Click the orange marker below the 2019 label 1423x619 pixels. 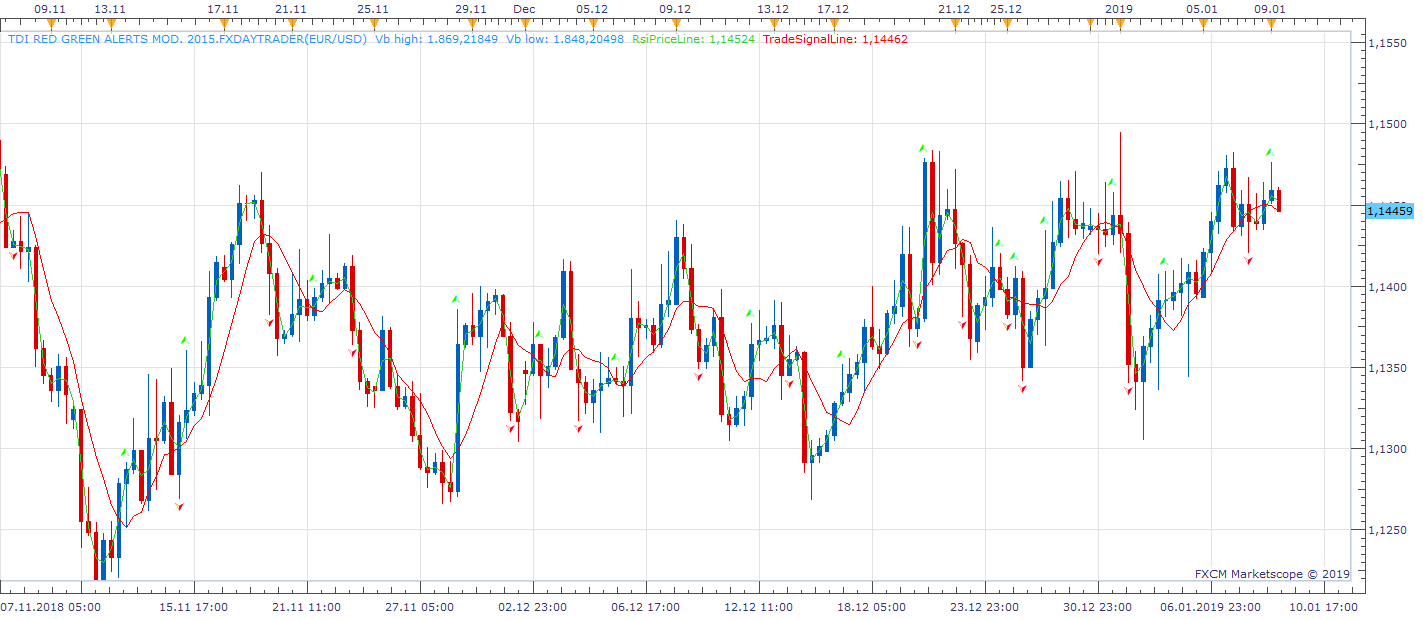point(1118,24)
